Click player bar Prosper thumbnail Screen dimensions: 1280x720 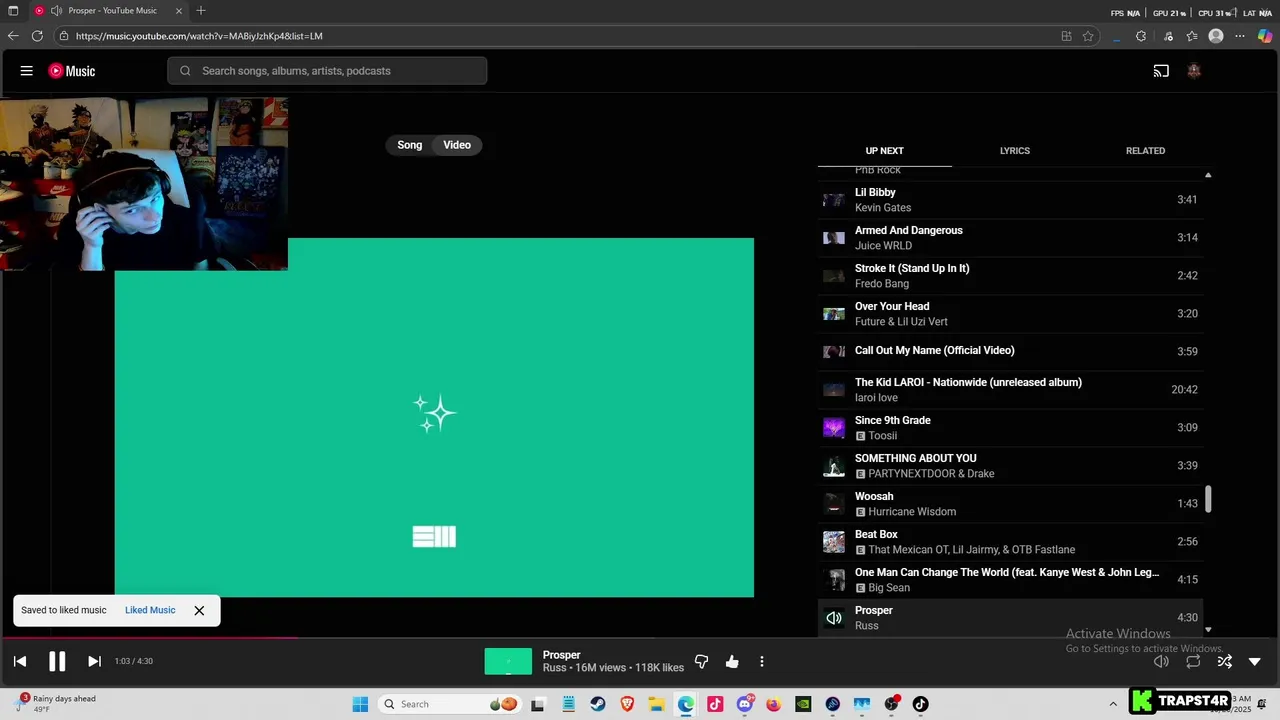508,661
